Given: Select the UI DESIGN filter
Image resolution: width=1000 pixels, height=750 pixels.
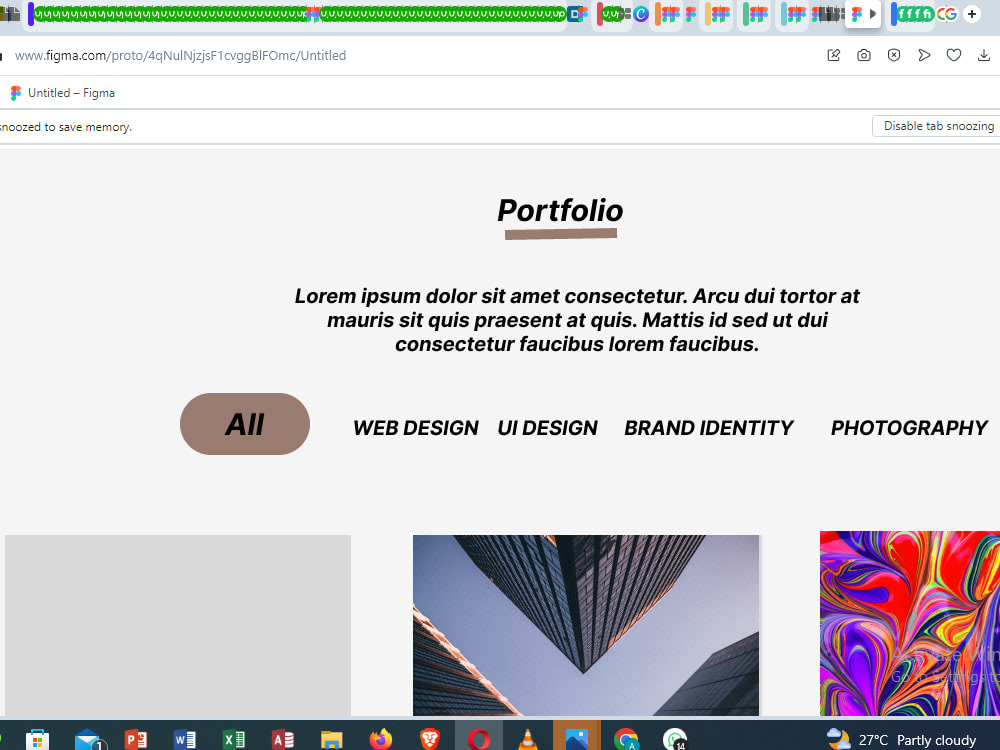Looking at the screenshot, I should pyautogui.click(x=547, y=428).
